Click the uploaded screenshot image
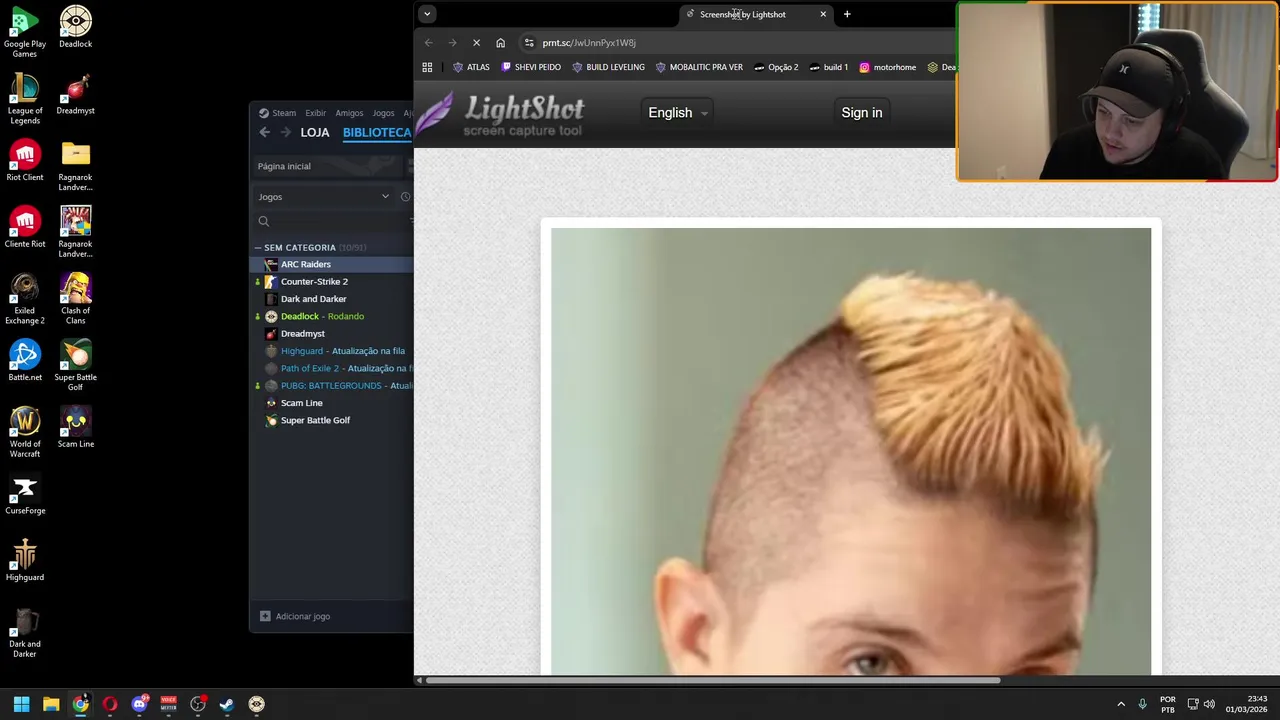 [x=851, y=451]
